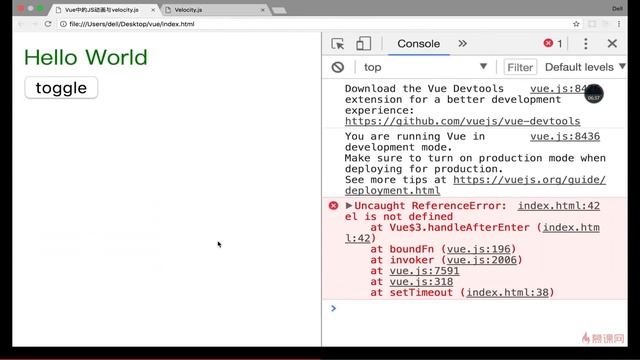Click the page info icon in address bar
Viewport: 640px width, 360px height.
63,24
